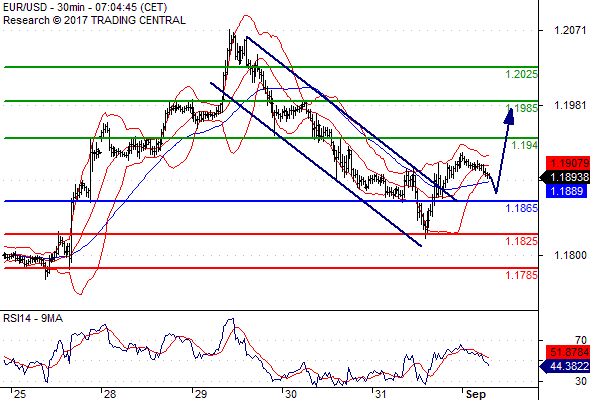The image size is (590, 400).
Task: Click the 1.2025 resistance level label
Action: [522, 74]
